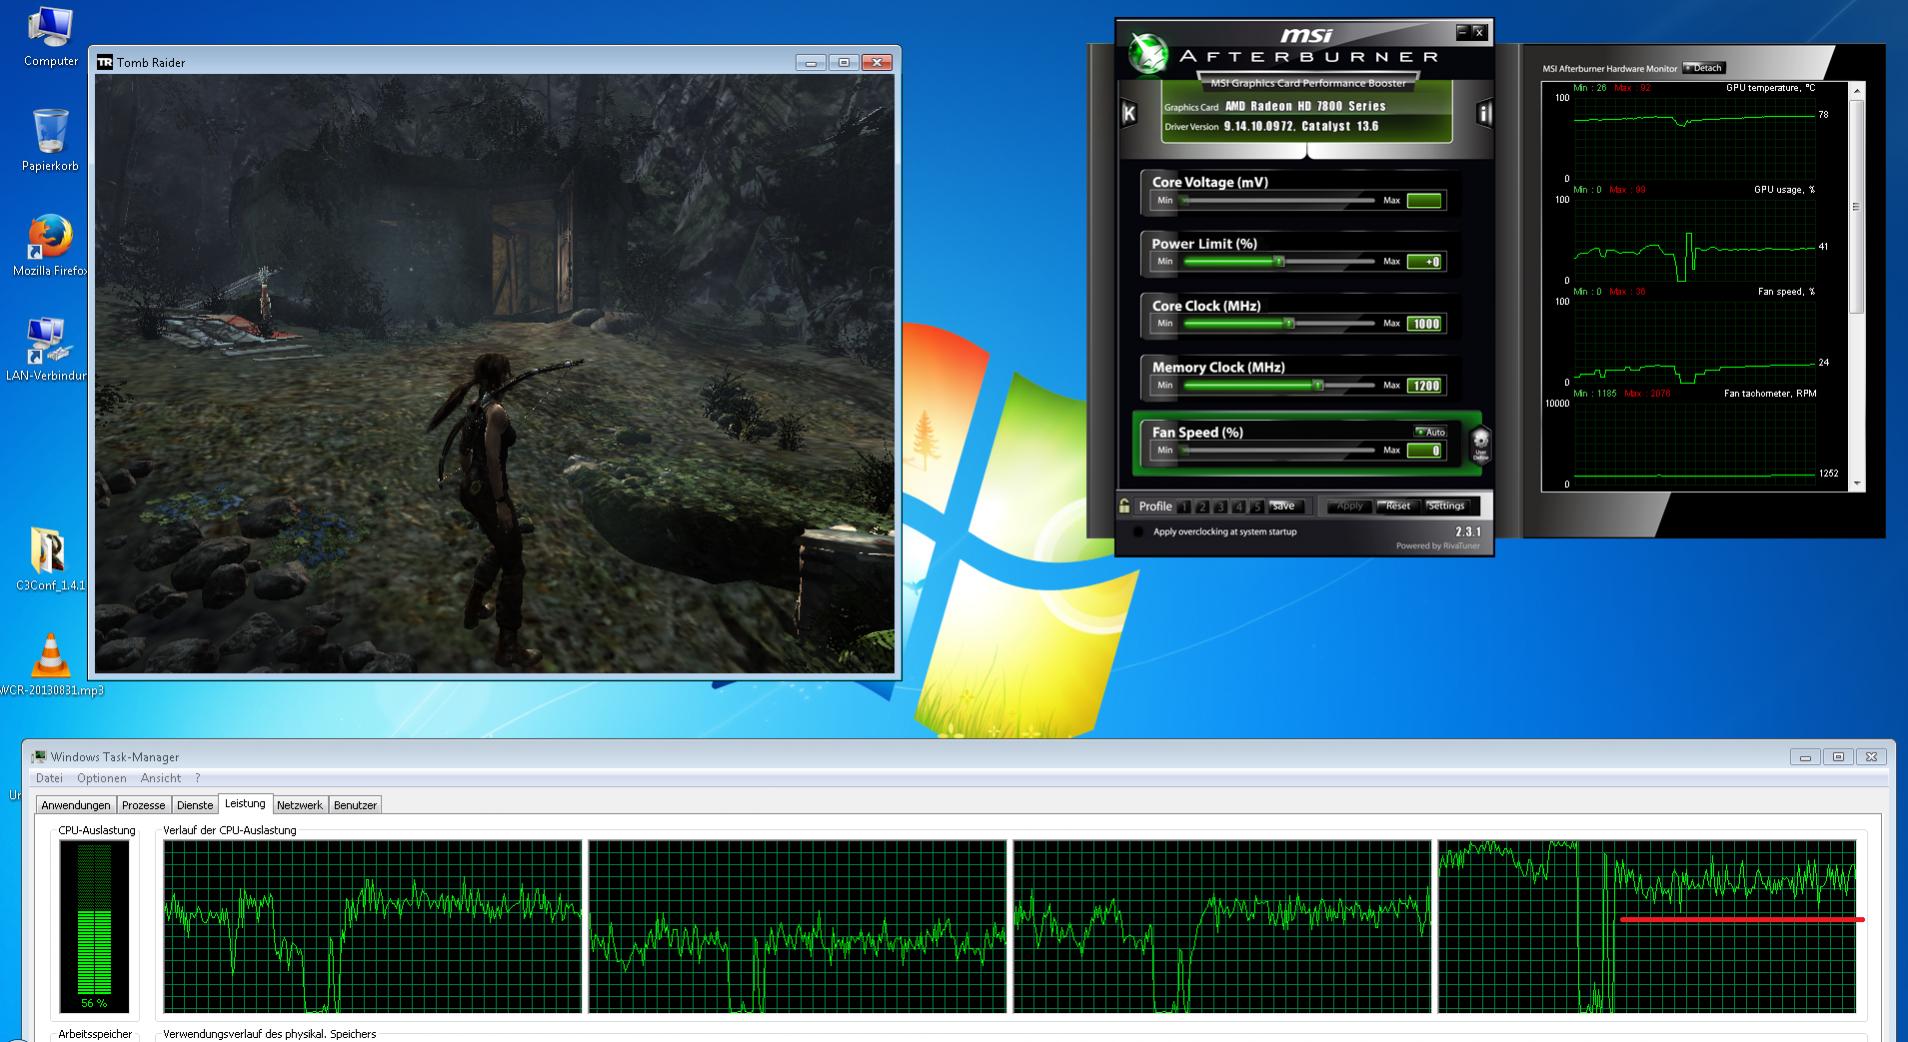Click the fan User Define gear icon
The height and width of the screenshot is (1042, 1908).
(x=1480, y=442)
